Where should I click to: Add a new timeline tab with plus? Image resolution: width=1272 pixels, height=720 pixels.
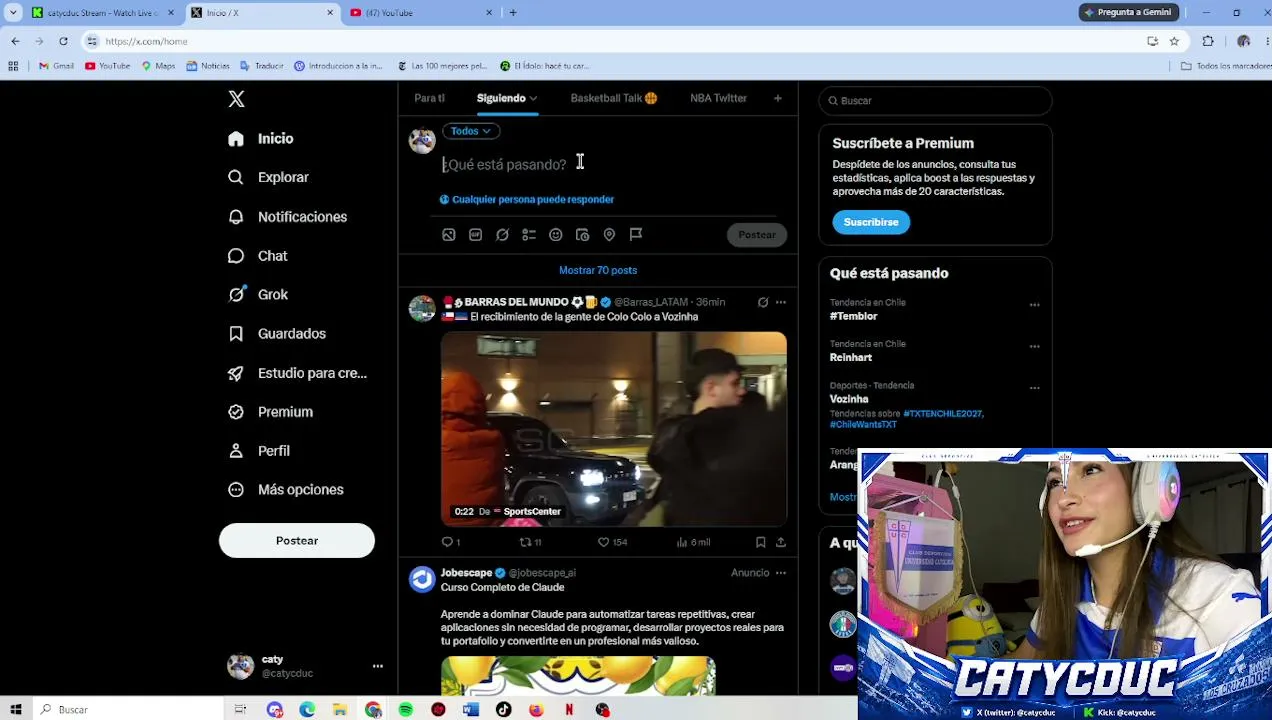click(x=778, y=98)
